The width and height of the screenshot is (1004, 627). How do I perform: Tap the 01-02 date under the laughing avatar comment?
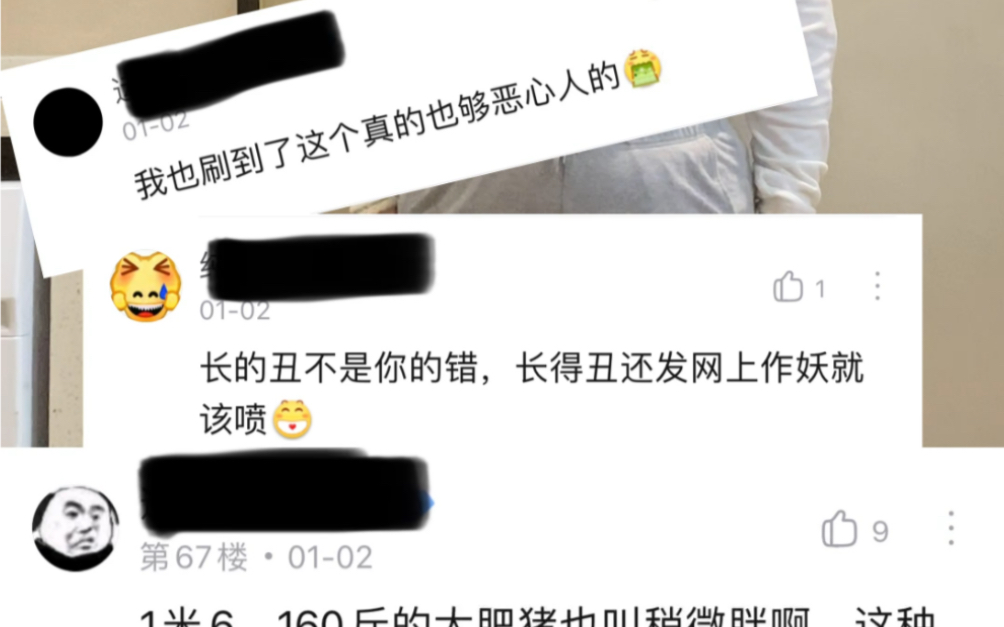(235, 311)
